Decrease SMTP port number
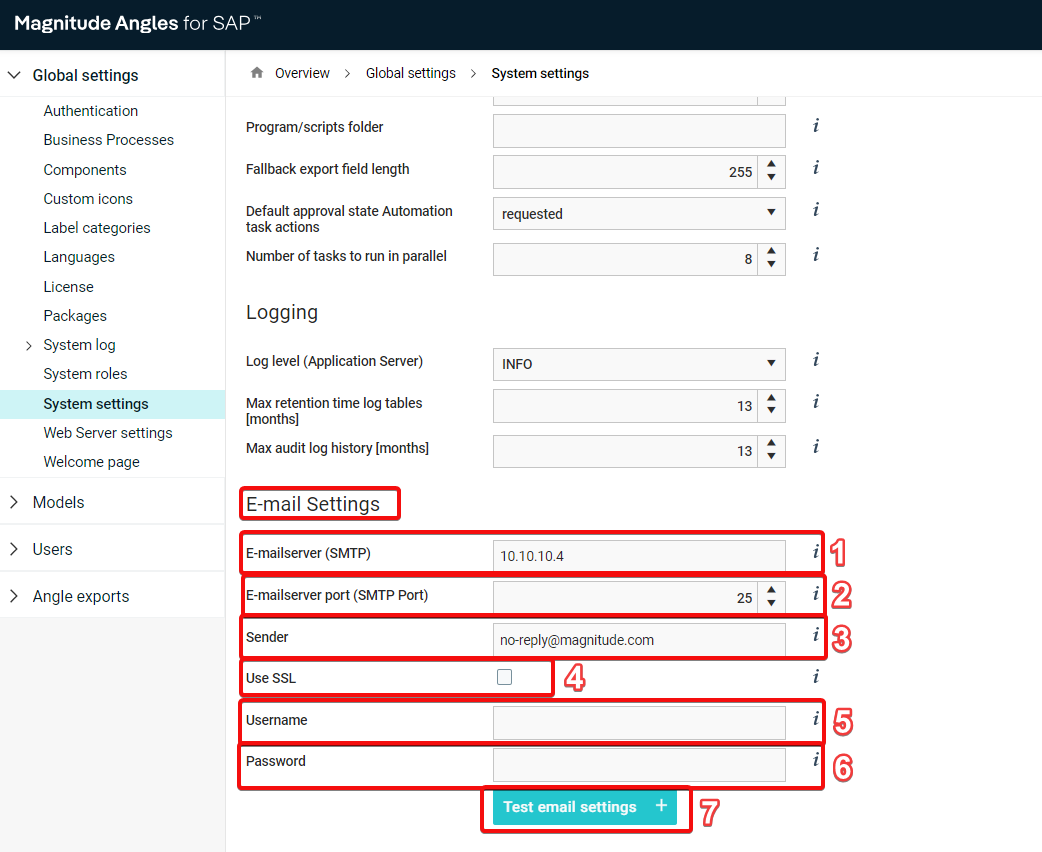 pos(771,603)
